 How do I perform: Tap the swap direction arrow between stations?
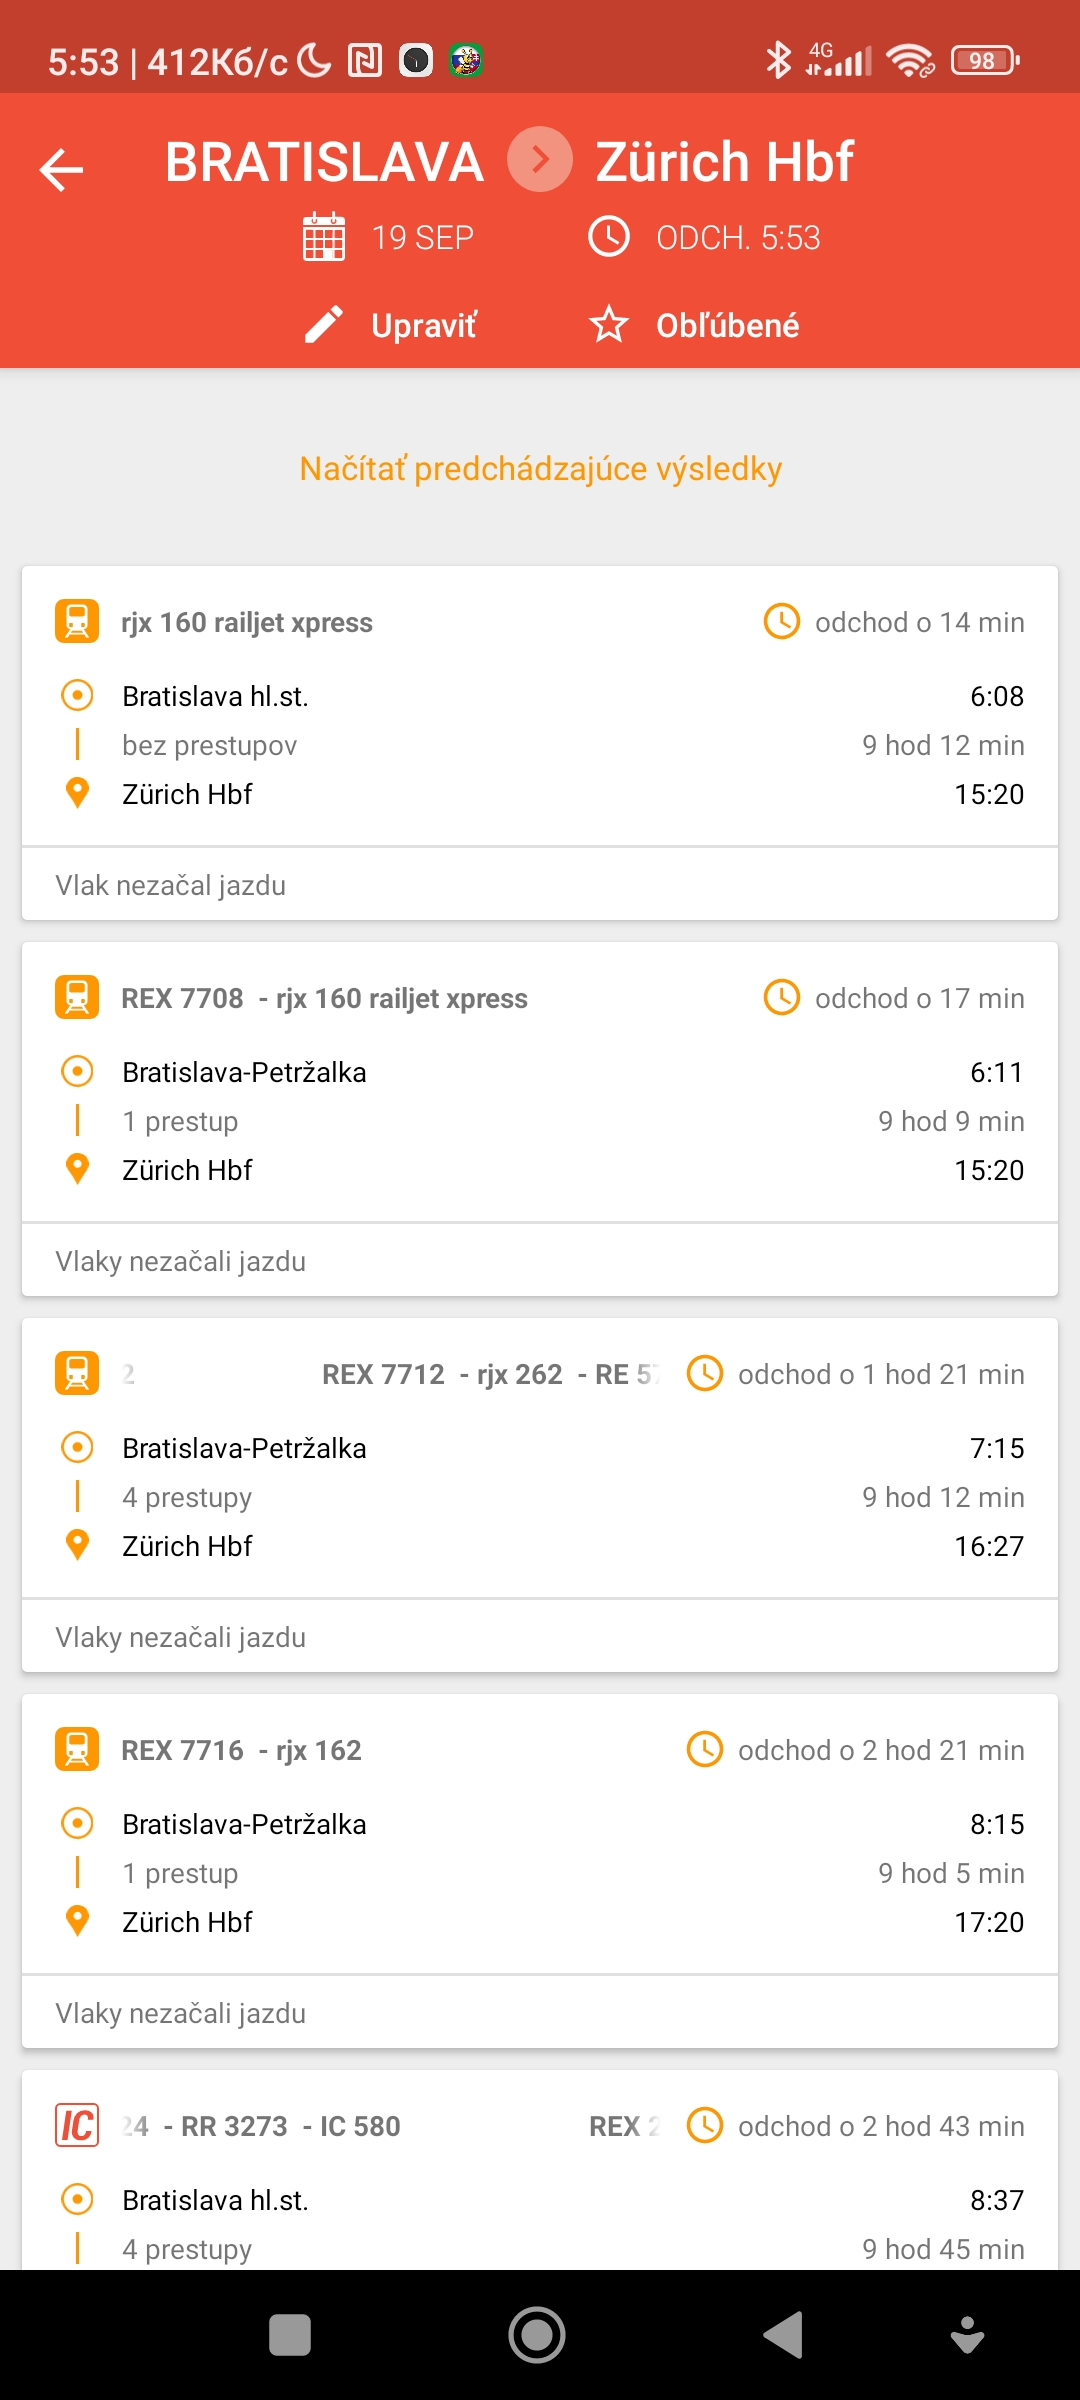[539, 160]
